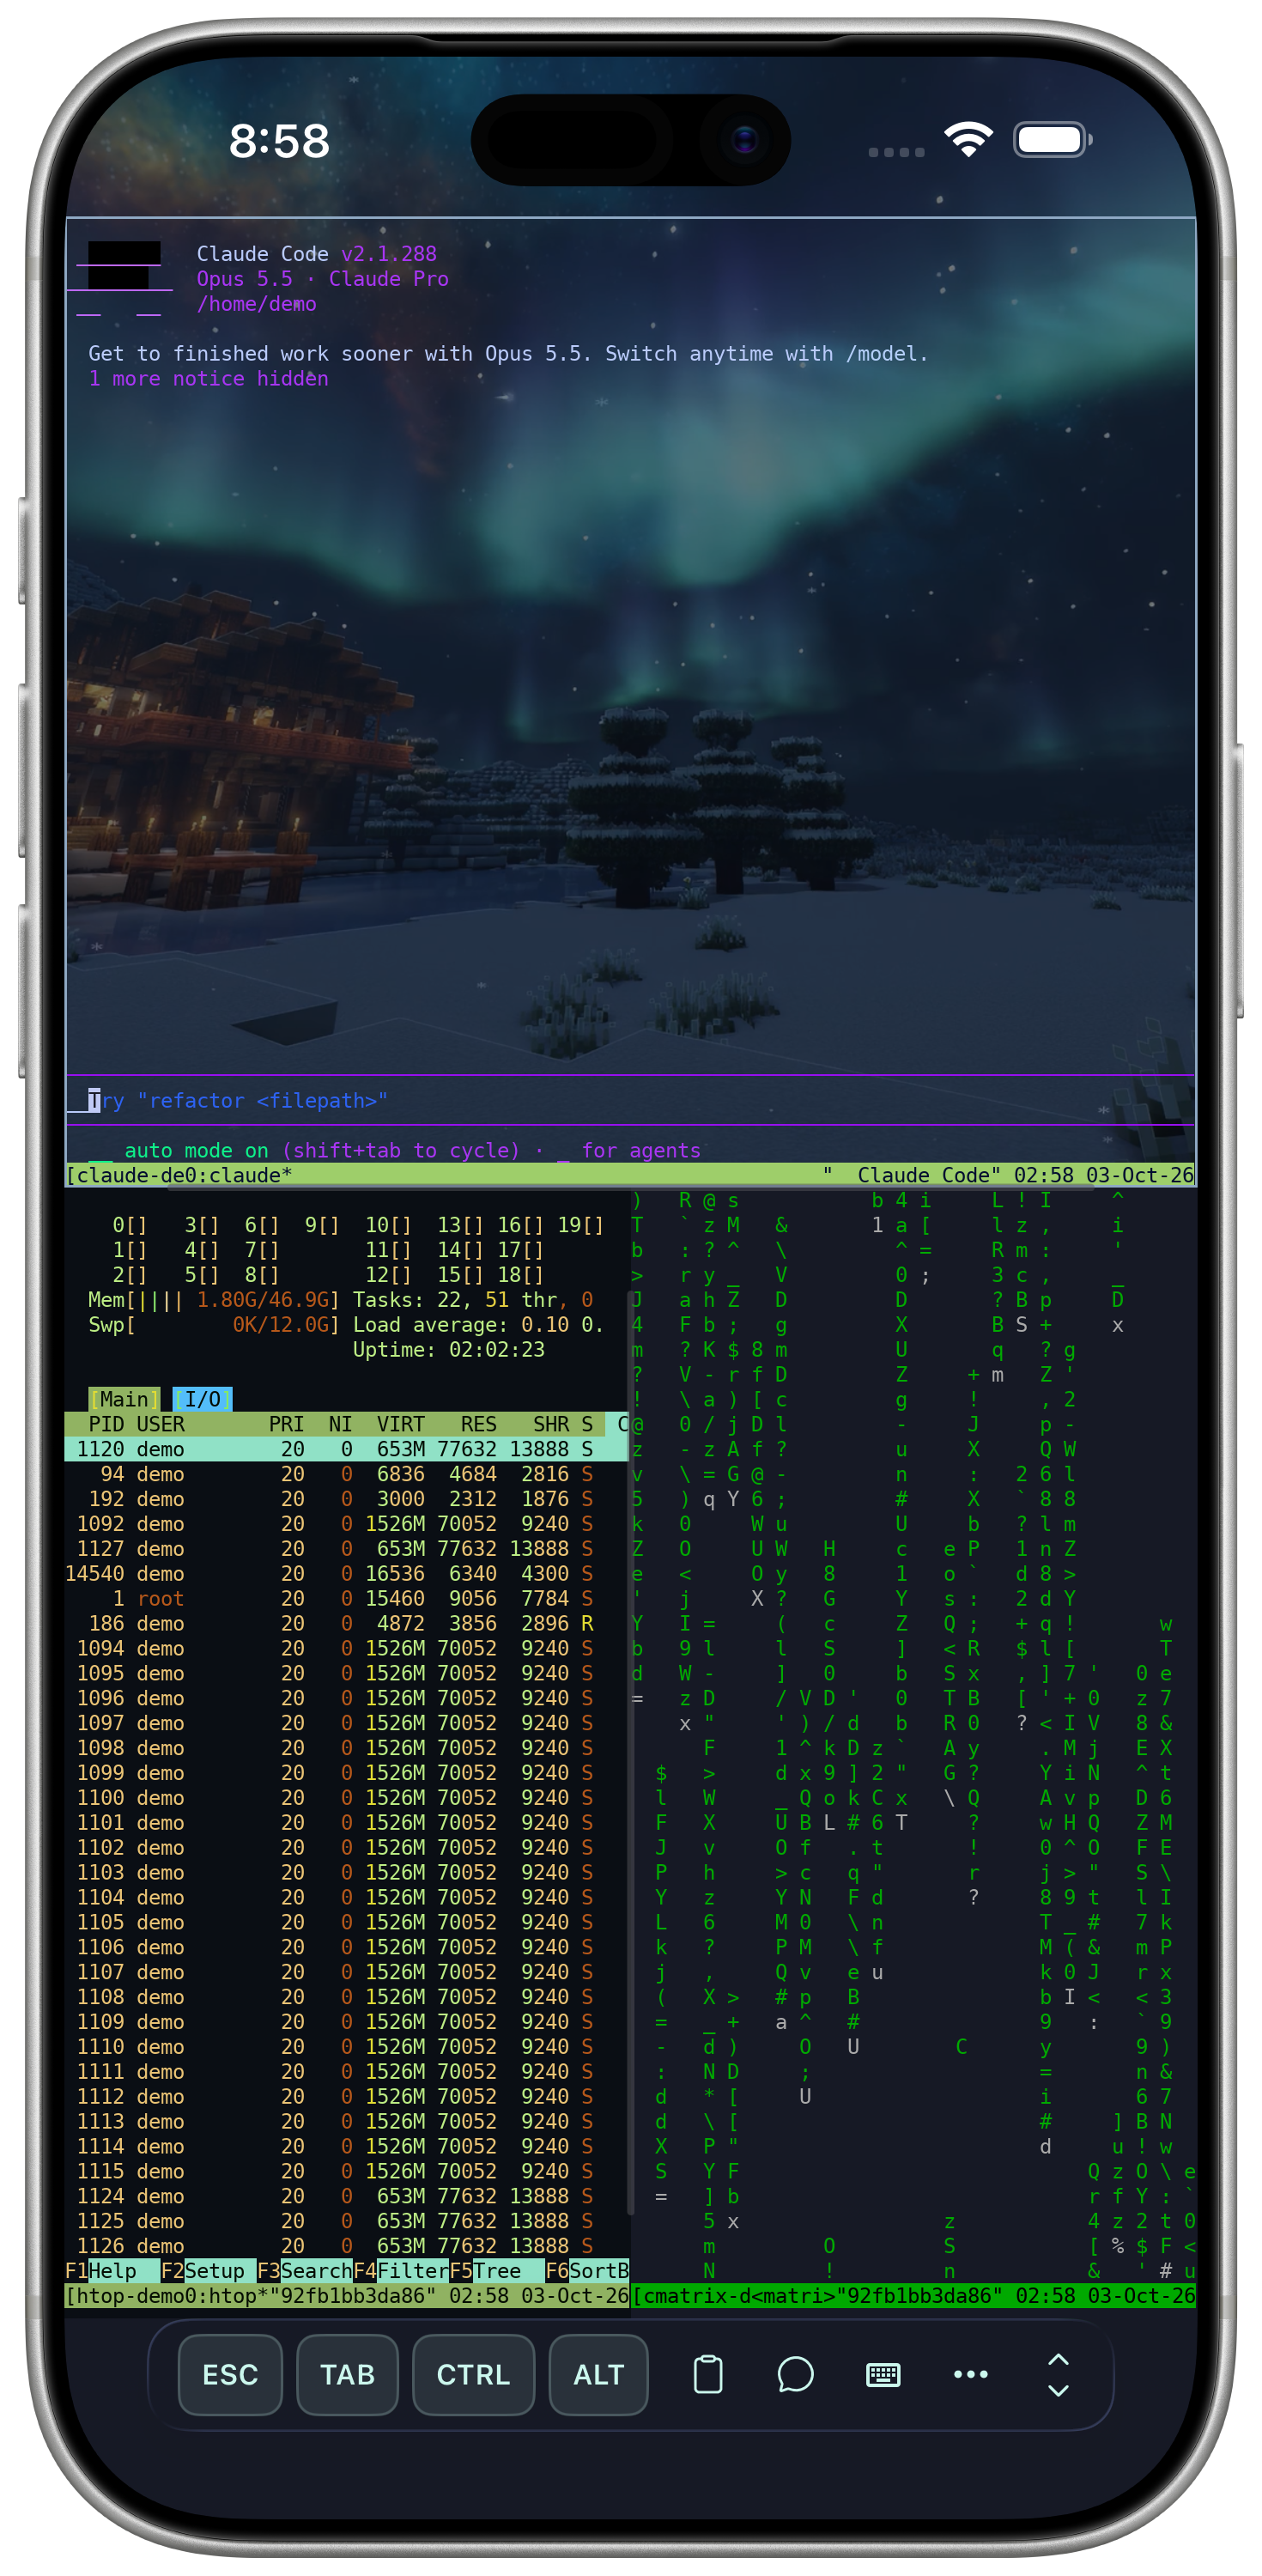
Task: Select the claude-de0:claude tmux status bar
Action: tap(630, 1175)
